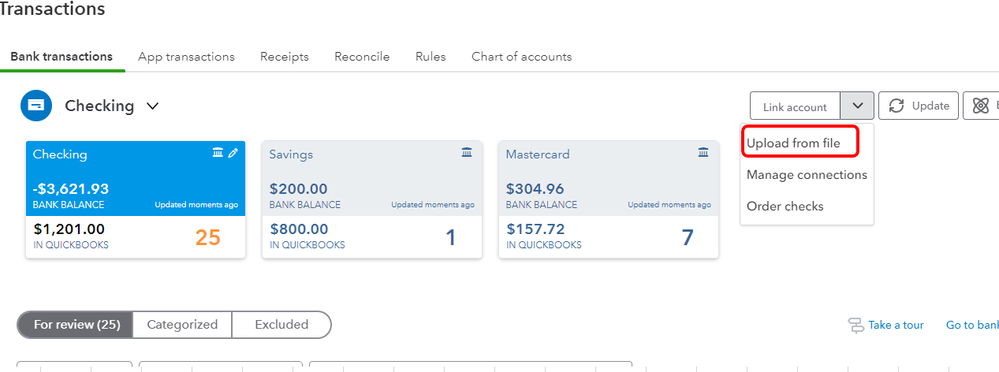This screenshot has height=372, width=999.
Task: Click the $800.00 in QuickBooks amount
Action: pyautogui.click(x=299, y=229)
